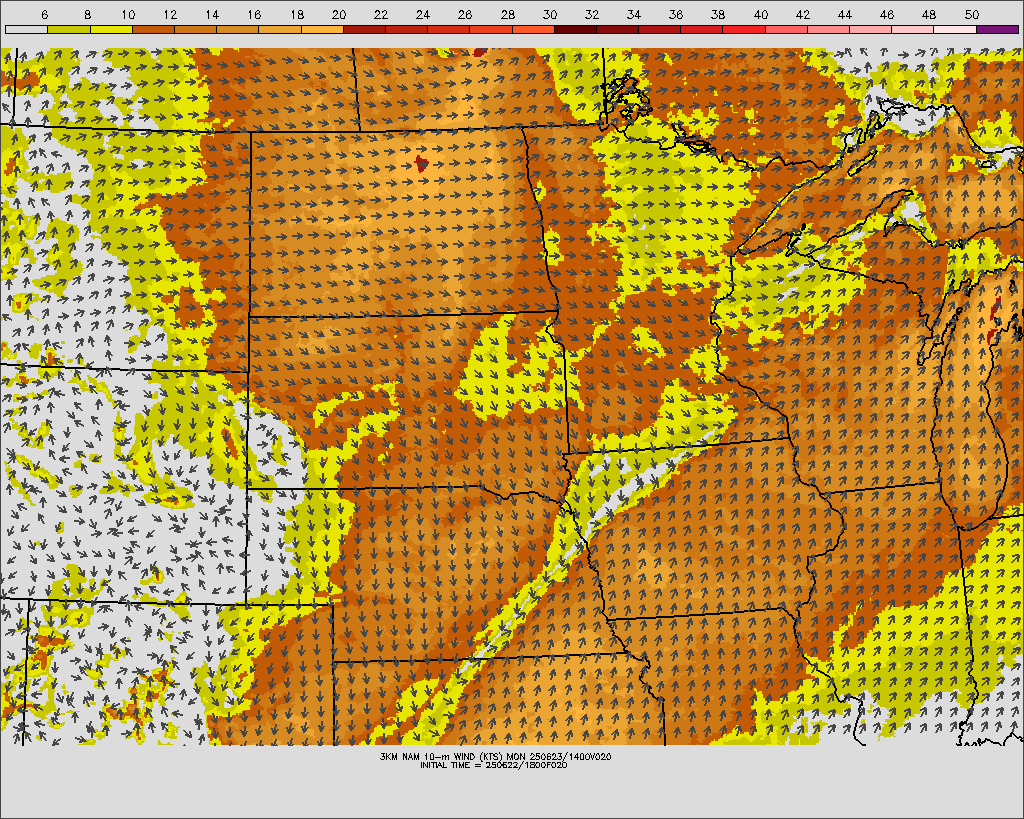Click the legend swatch between 6 and 8
The height and width of the screenshot is (819, 1024).
pos(69,29)
